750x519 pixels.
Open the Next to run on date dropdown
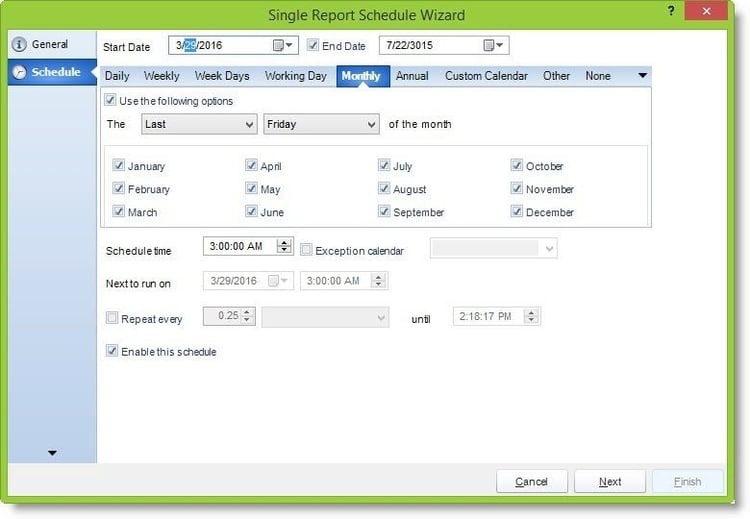point(278,281)
